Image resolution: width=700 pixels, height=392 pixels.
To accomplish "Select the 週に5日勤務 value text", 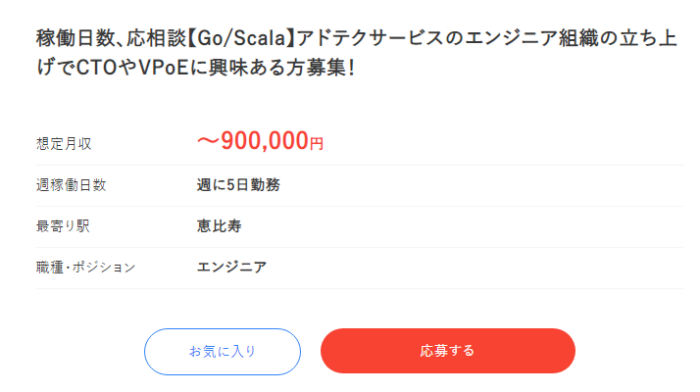I will pos(238,185).
